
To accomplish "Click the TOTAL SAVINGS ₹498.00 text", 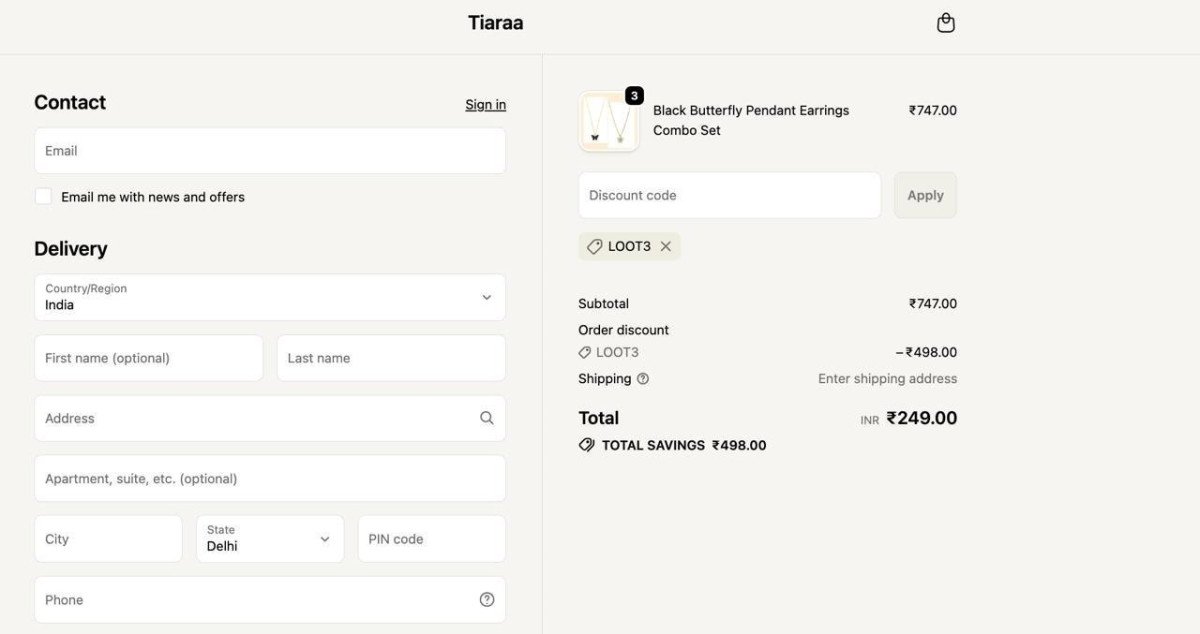I will tap(684, 445).
